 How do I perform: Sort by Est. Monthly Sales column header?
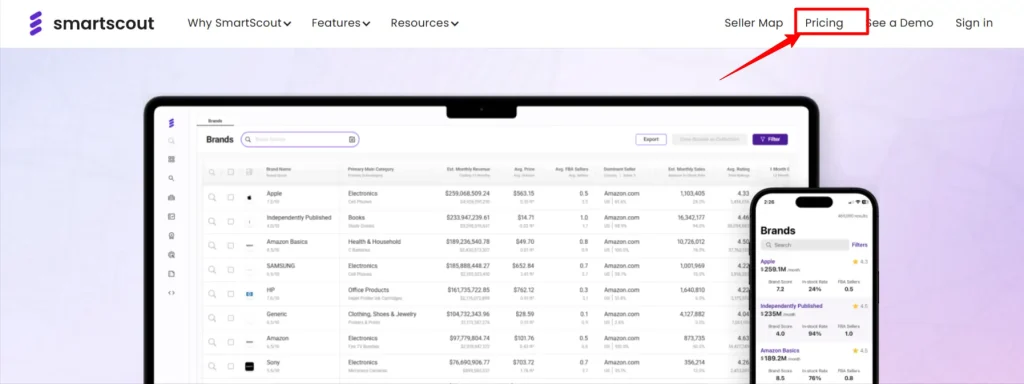(x=686, y=169)
